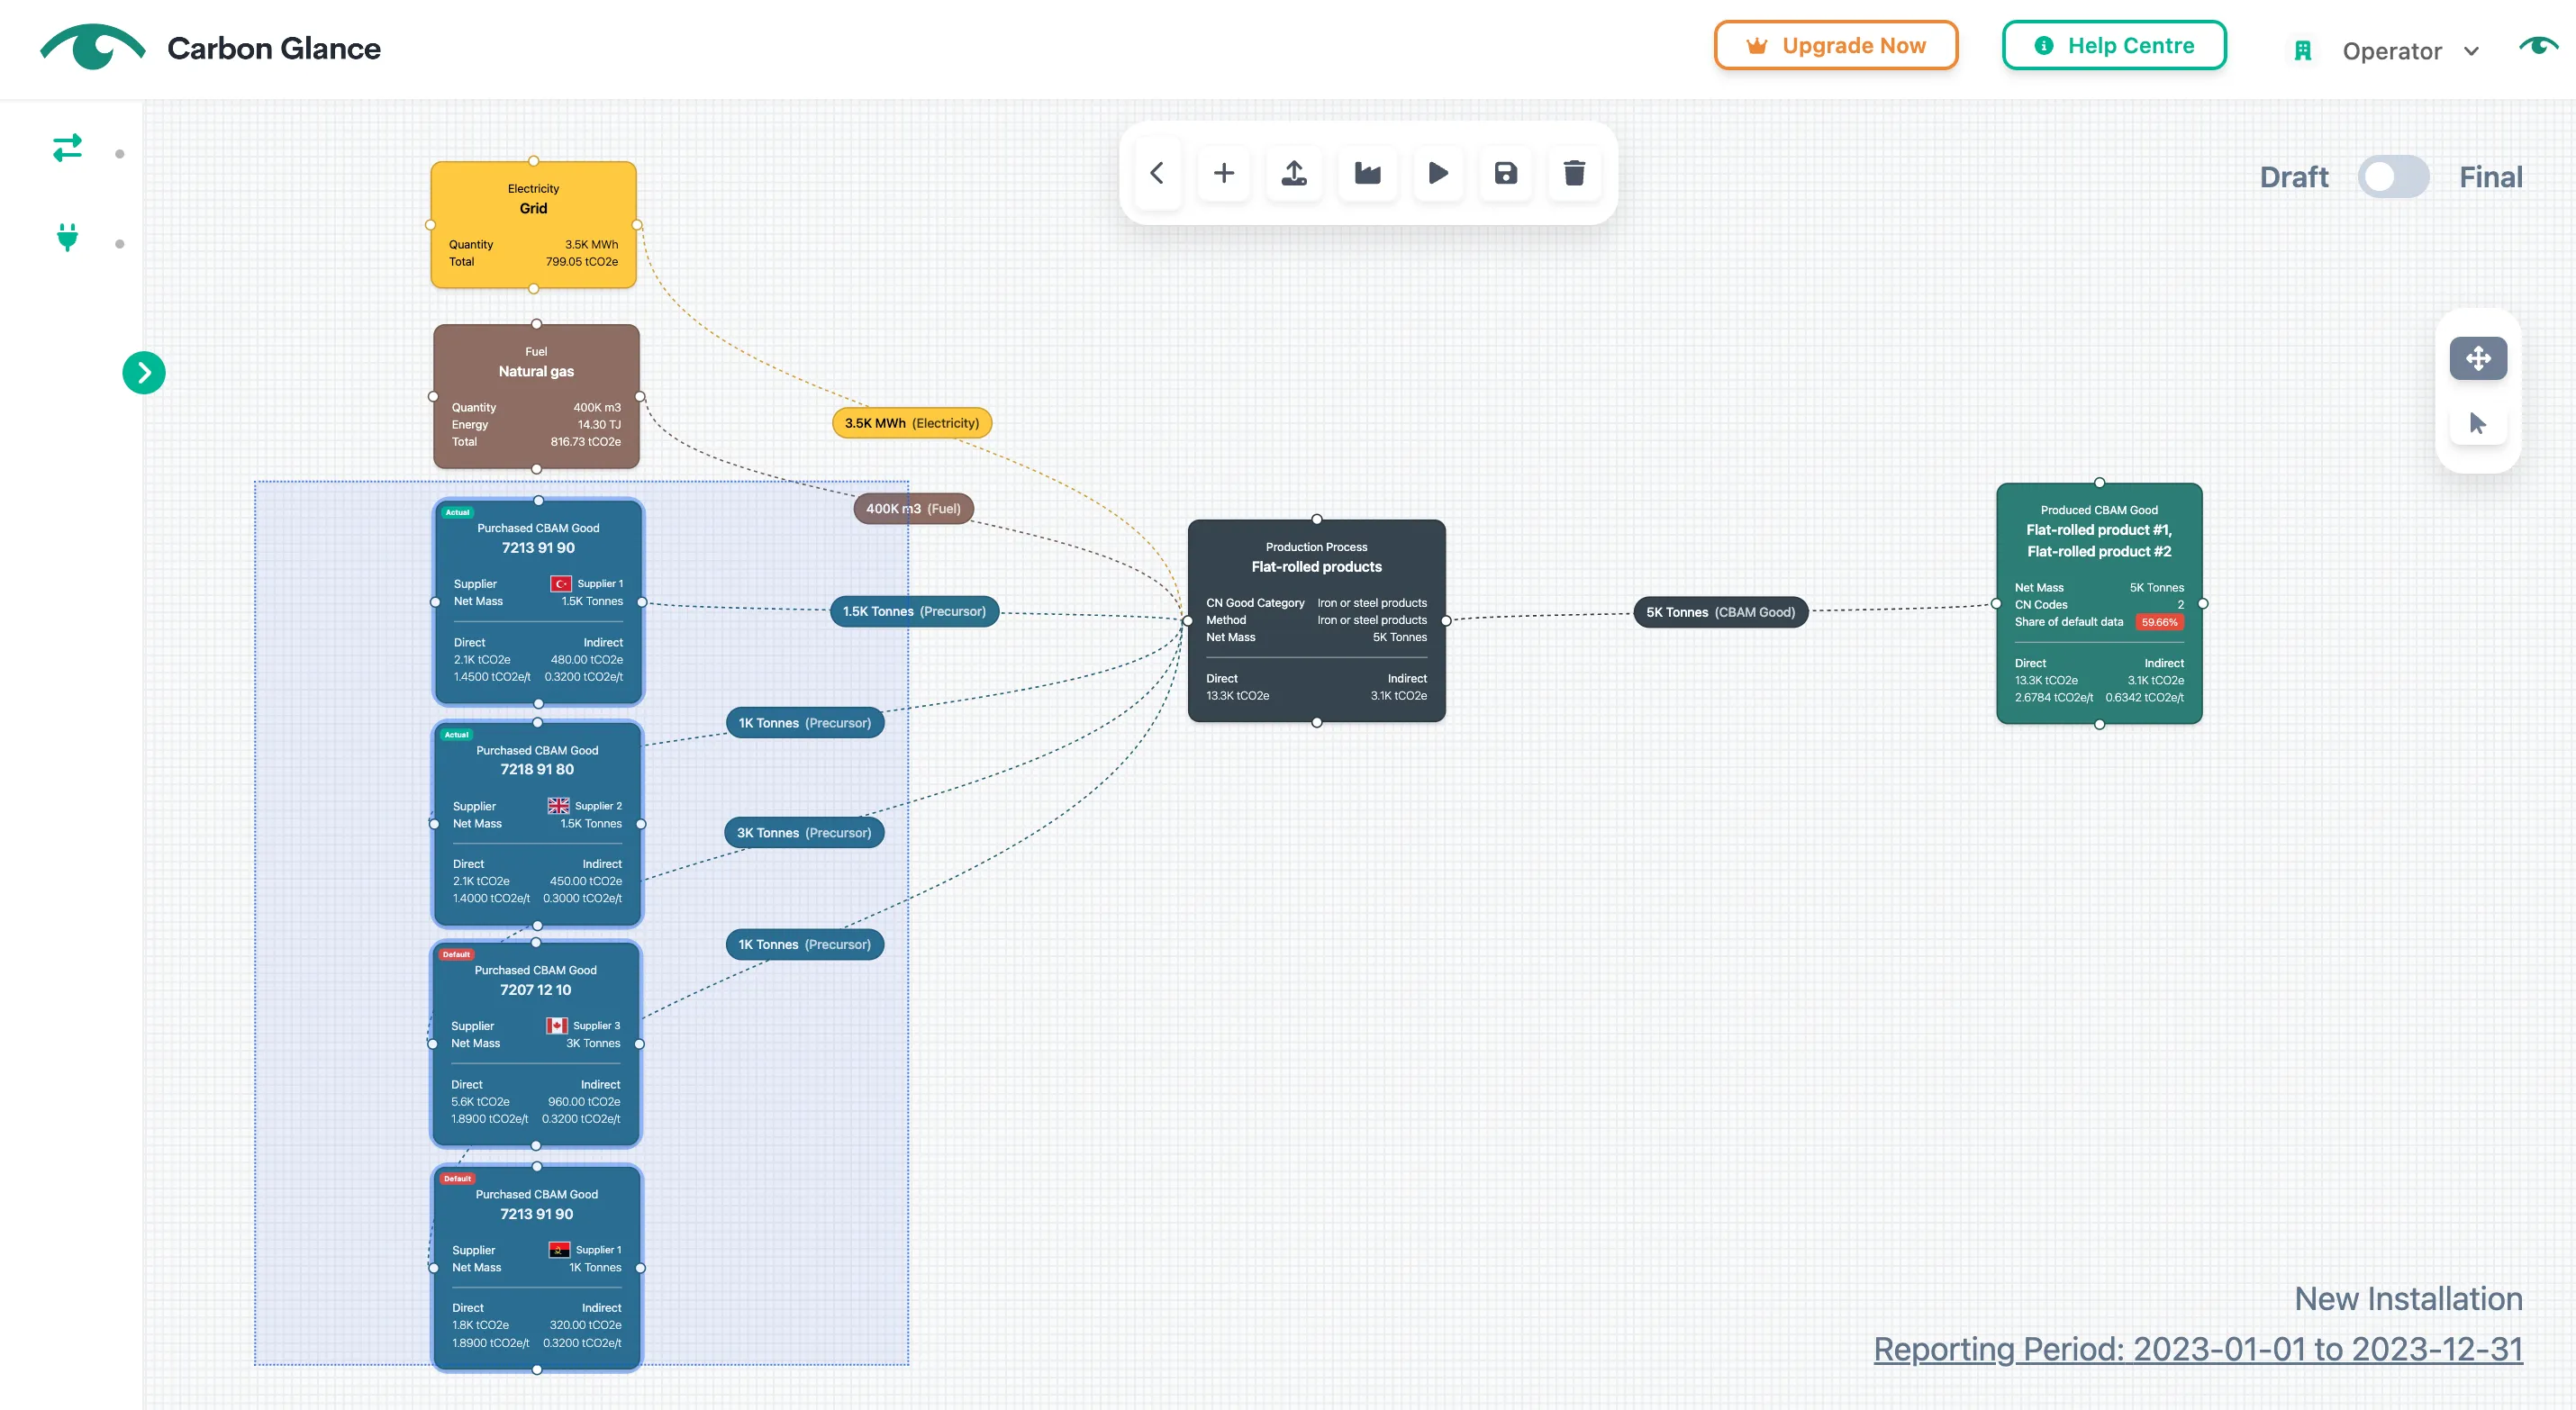
Task: Click the Reporting Period link
Action: coord(2198,1349)
